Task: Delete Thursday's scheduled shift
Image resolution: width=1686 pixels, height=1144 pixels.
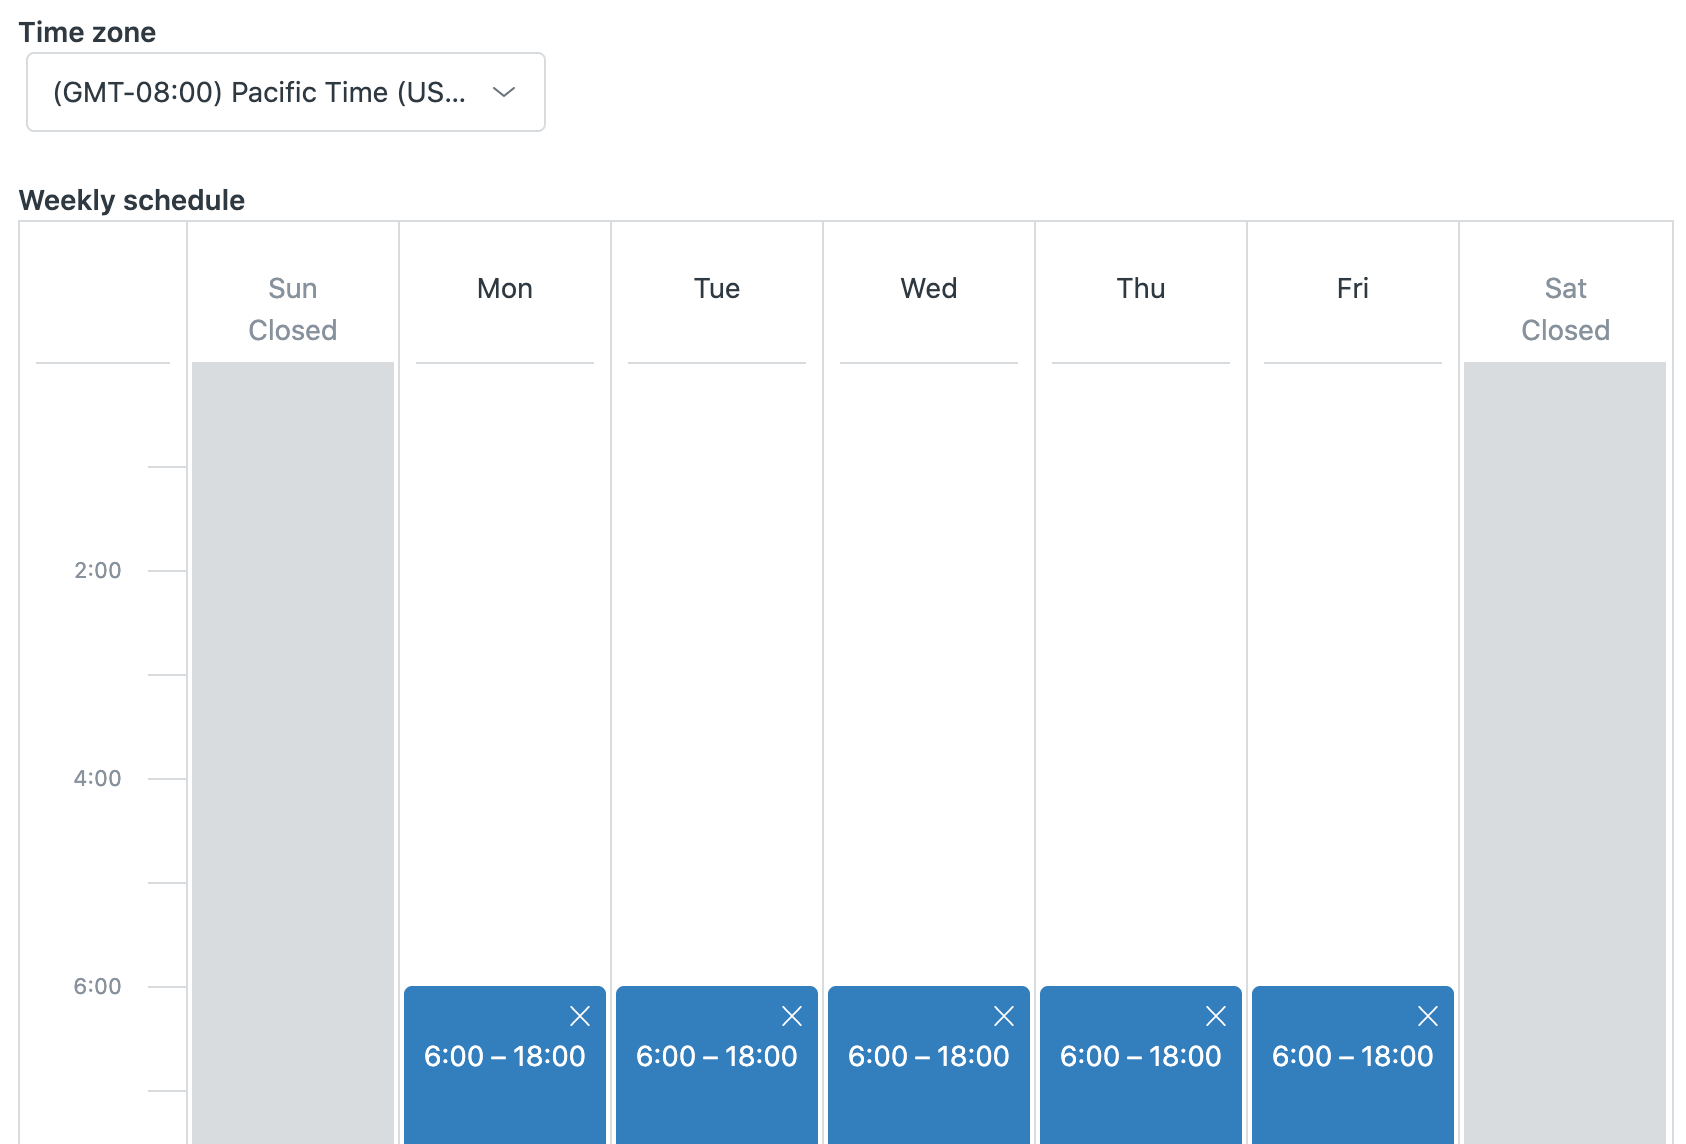Action: click(1215, 1016)
